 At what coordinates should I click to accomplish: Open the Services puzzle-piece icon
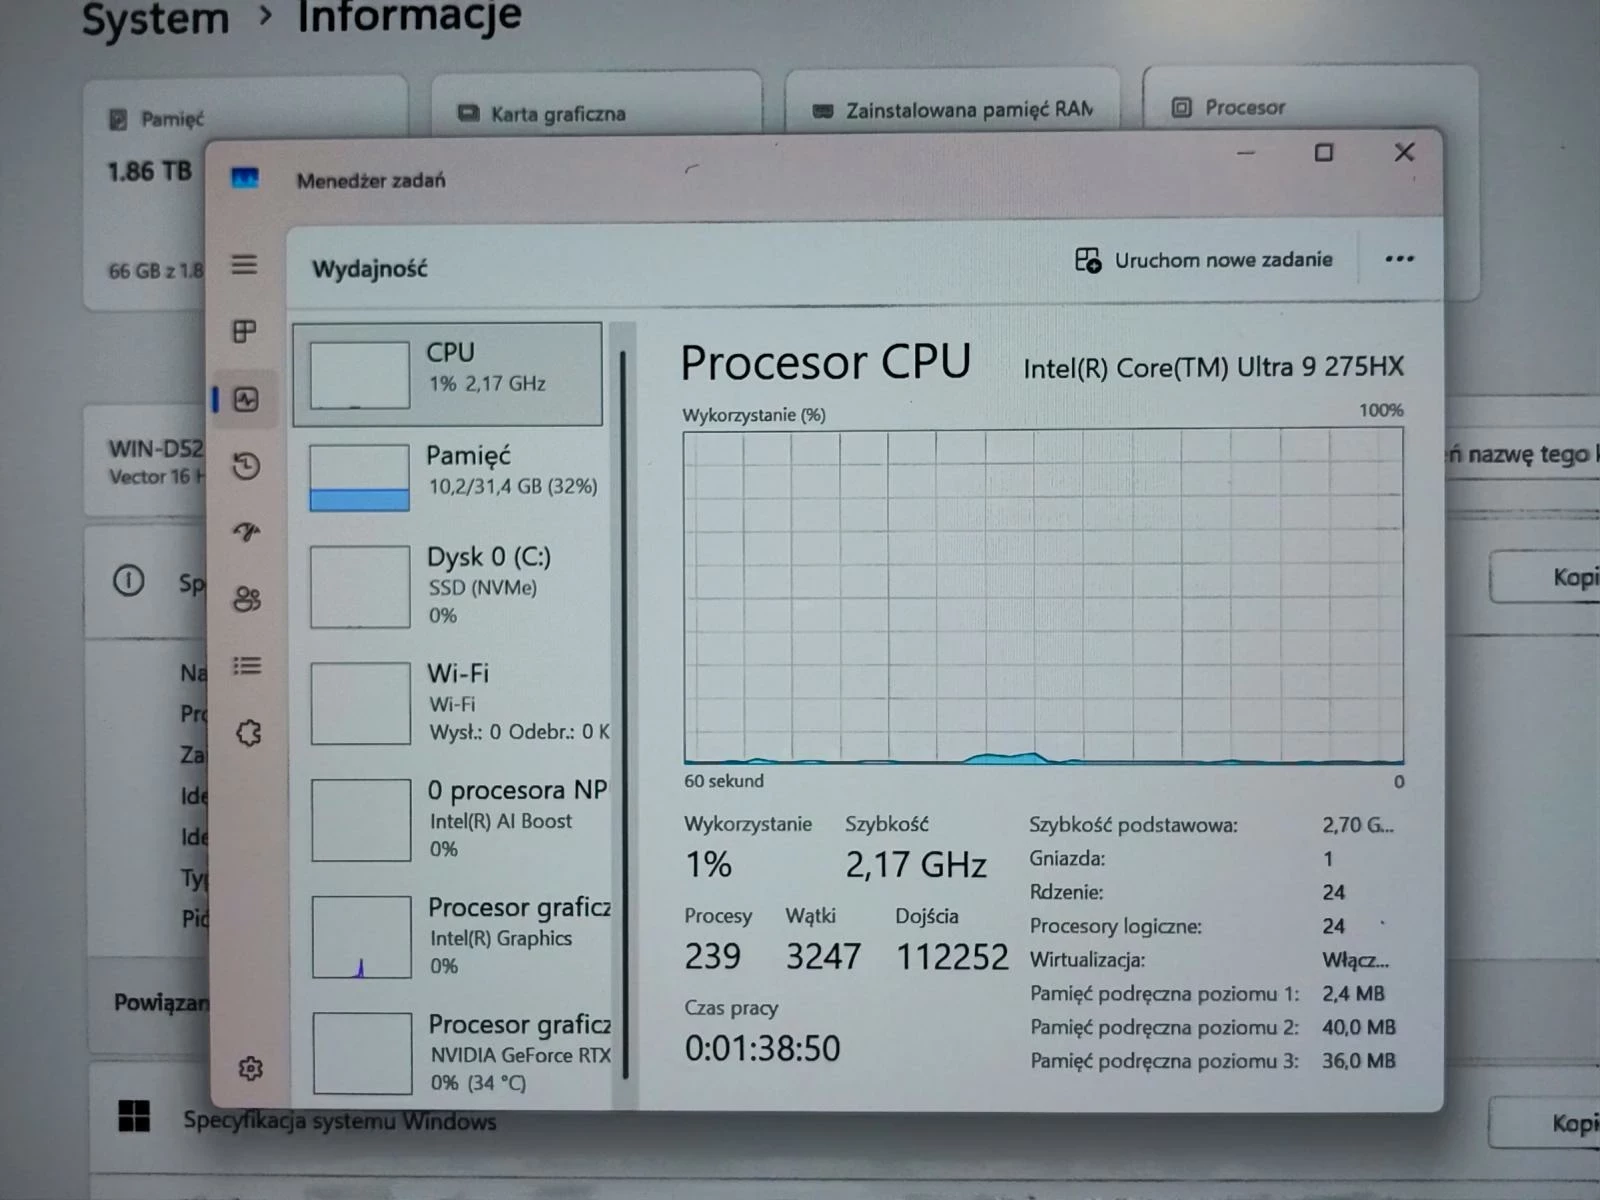pos(248,733)
